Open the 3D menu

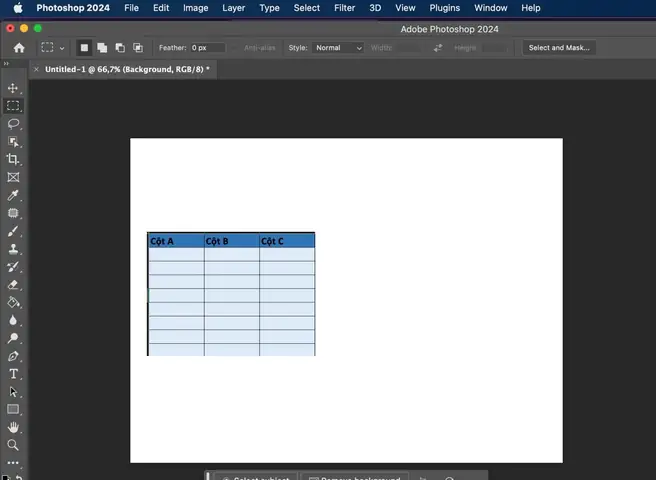[x=375, y=8]
